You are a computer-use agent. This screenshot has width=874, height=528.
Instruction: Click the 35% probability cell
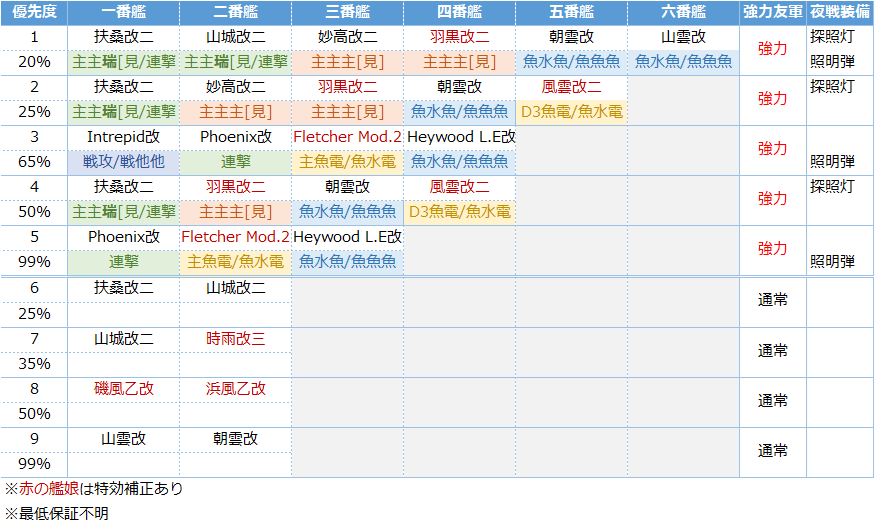(x=34, y=364)
